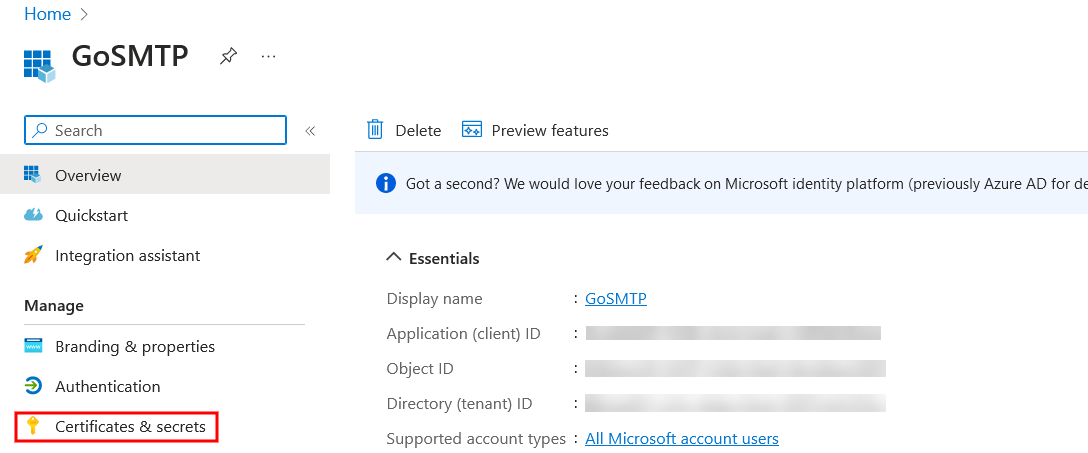The width and height of the screenshot is (1088, 453).
Task: Click the blurred Object ID value
Action: [x=736, y=368]
